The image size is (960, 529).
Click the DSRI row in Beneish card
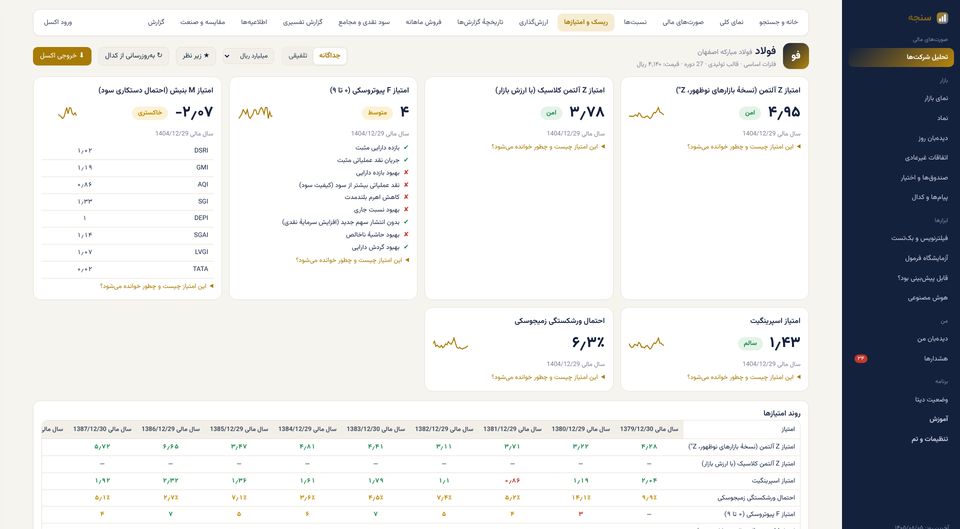pos(127,151)
